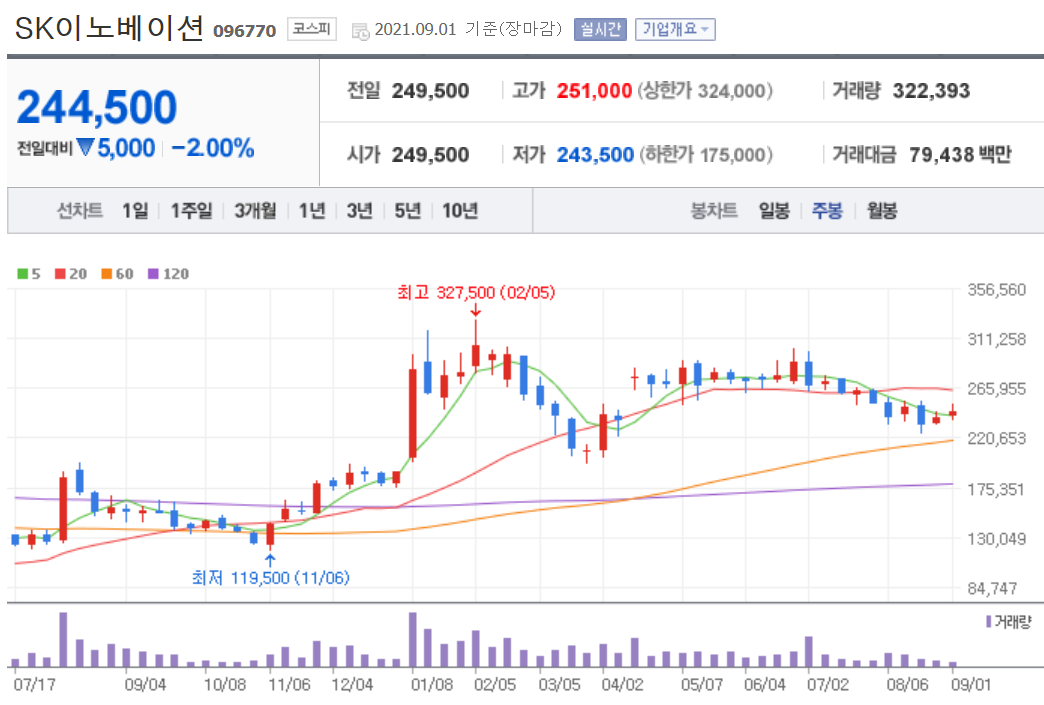
Task: Click the 고가 value 251,000
Action: coord(594,91)
